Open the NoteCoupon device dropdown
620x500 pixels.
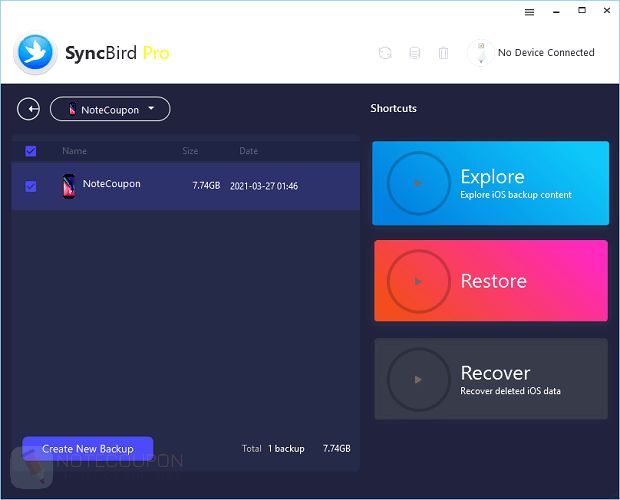(110, 109)
